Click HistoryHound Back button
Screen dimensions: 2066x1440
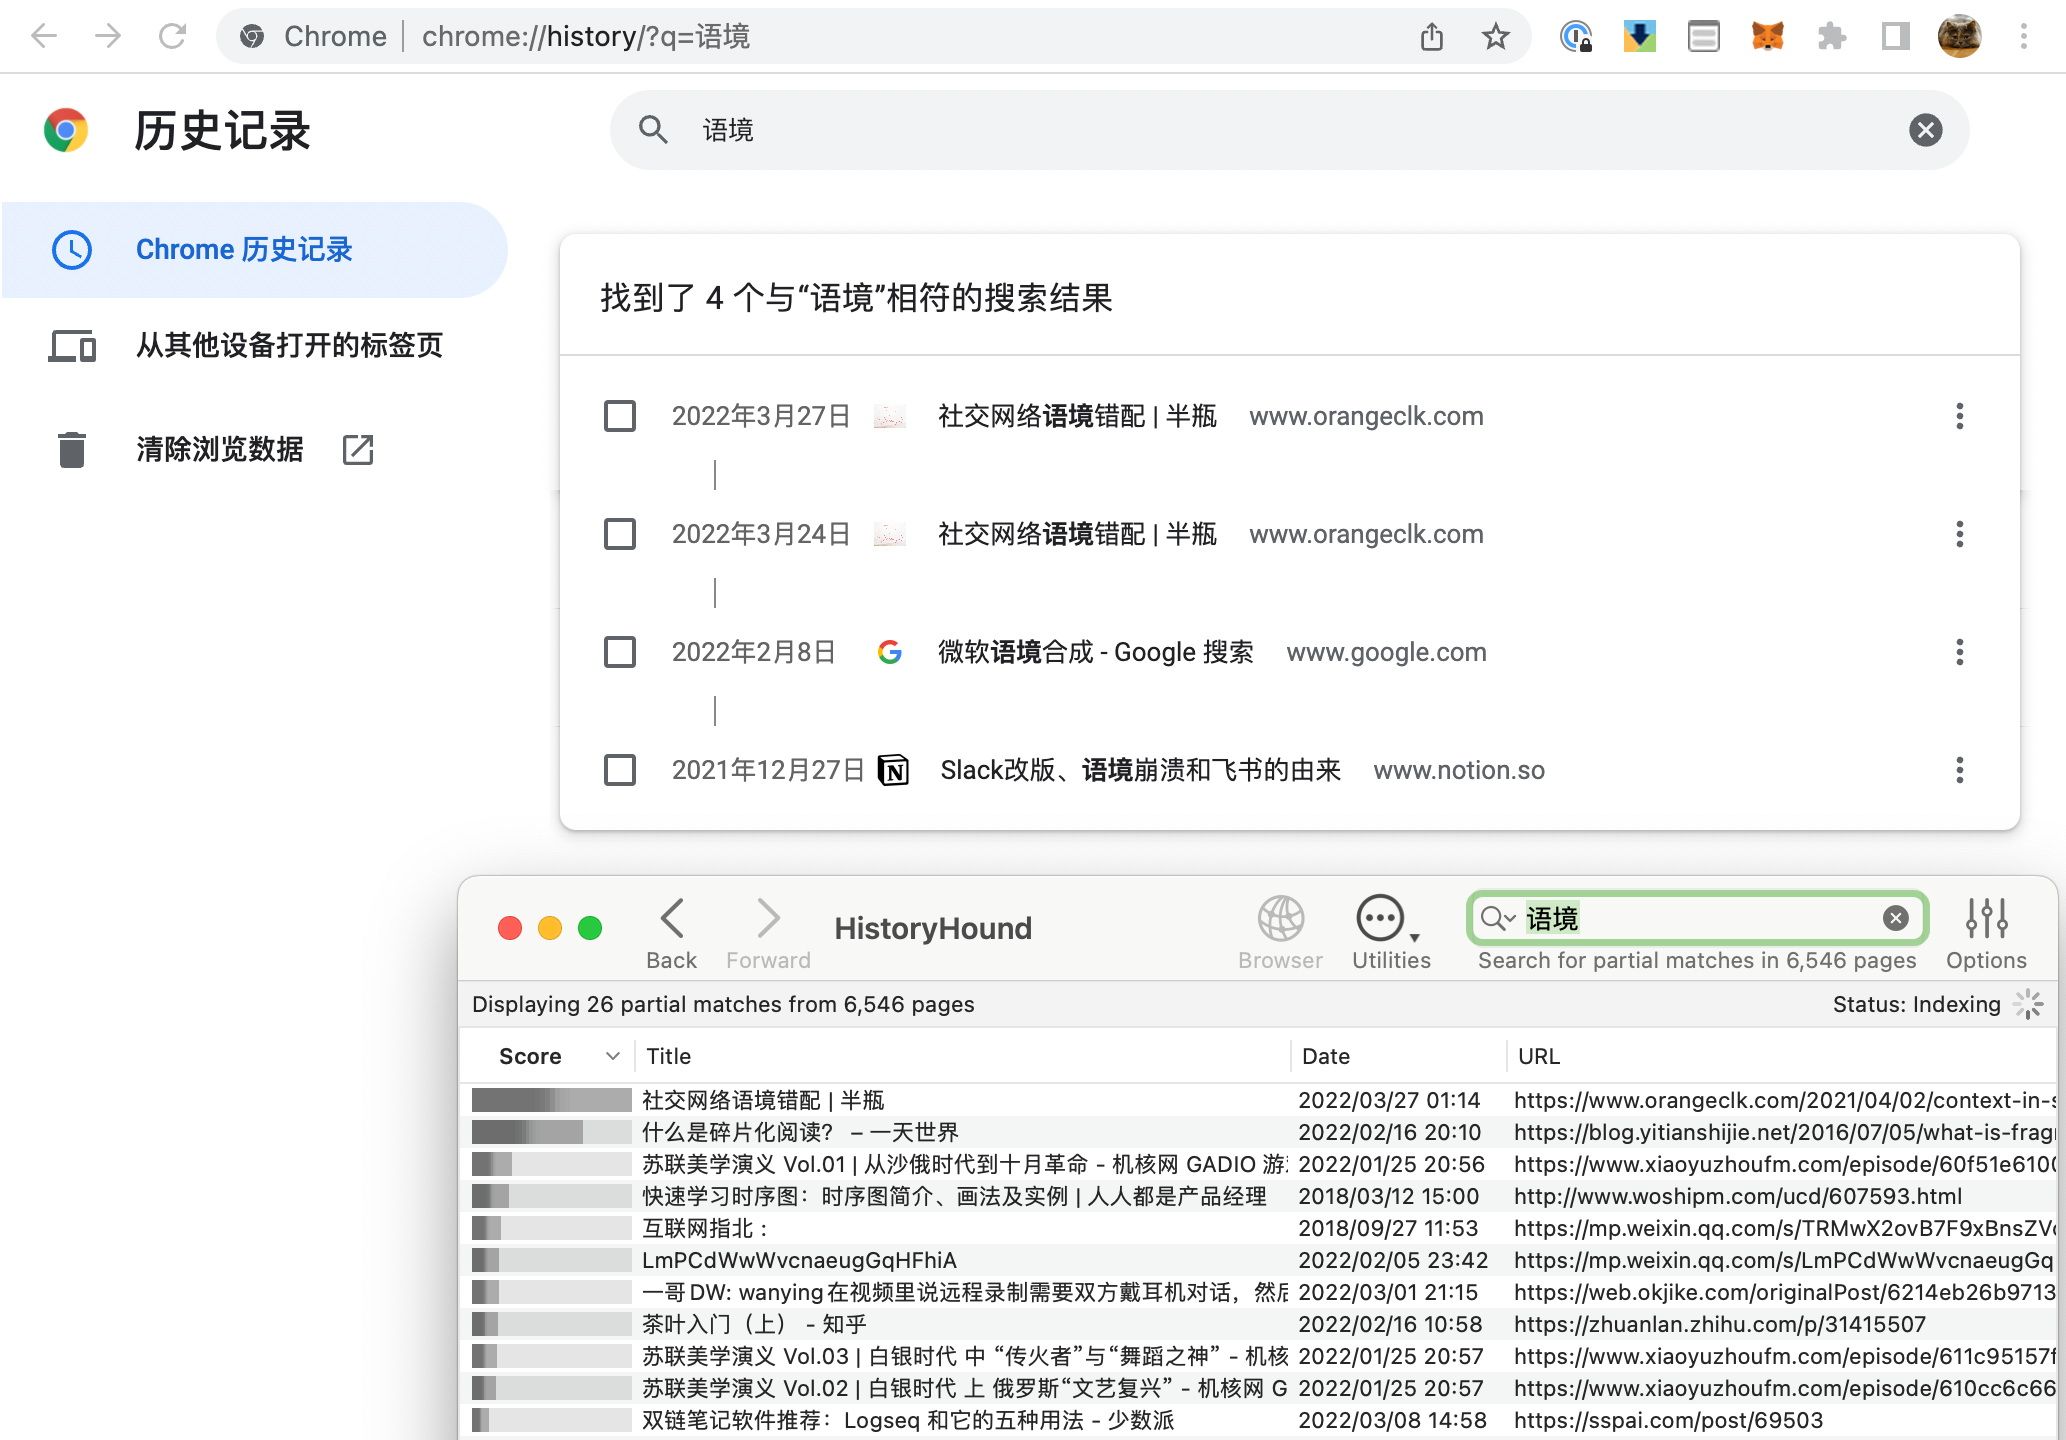(671, 934)
